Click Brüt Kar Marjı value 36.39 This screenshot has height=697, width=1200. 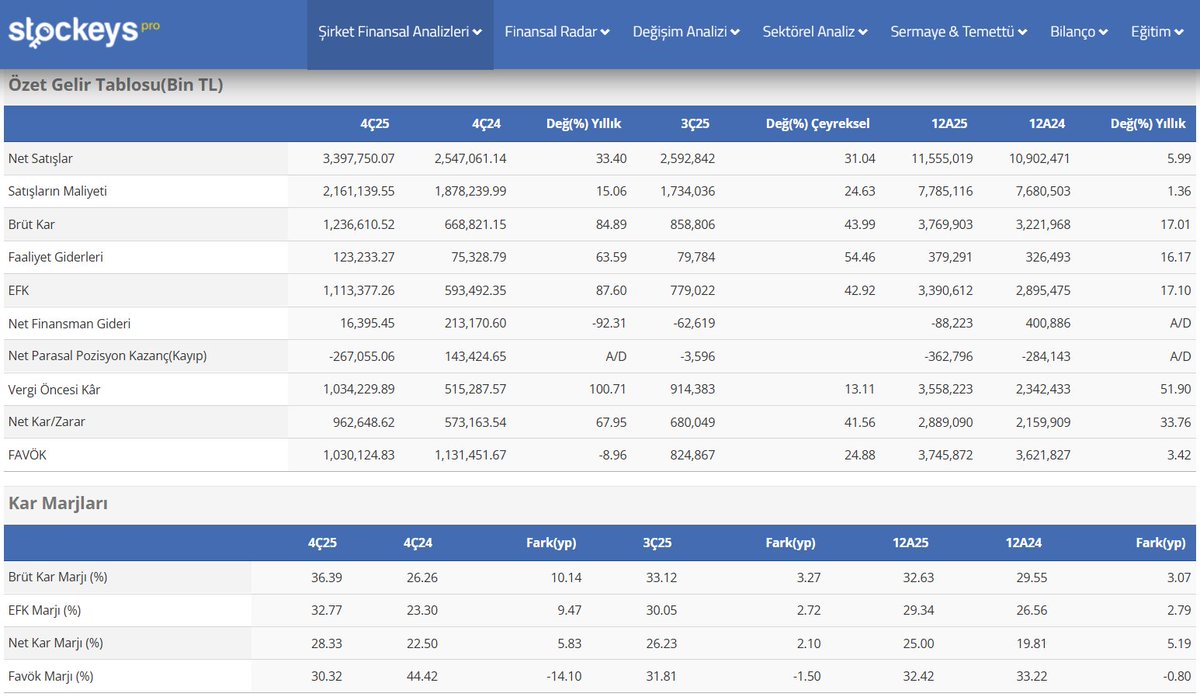pos(326,577)
